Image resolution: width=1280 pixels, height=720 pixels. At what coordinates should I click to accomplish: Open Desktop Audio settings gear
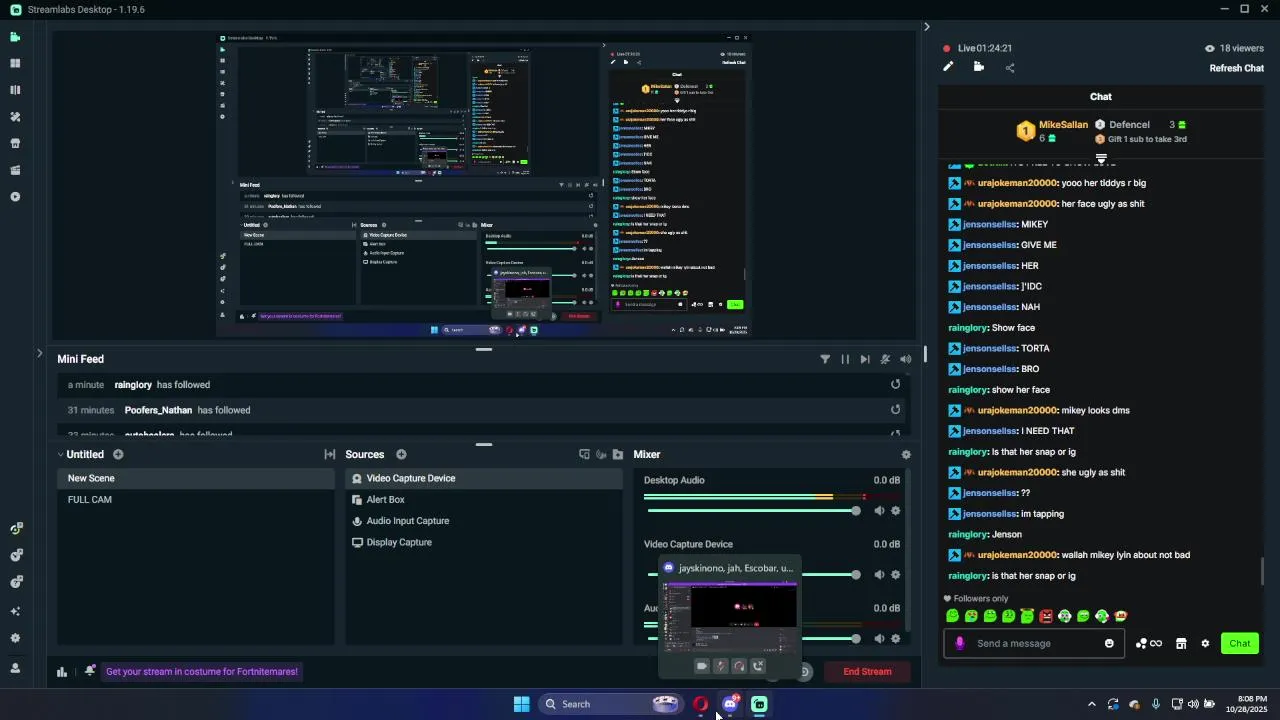[x=895, y=511]
